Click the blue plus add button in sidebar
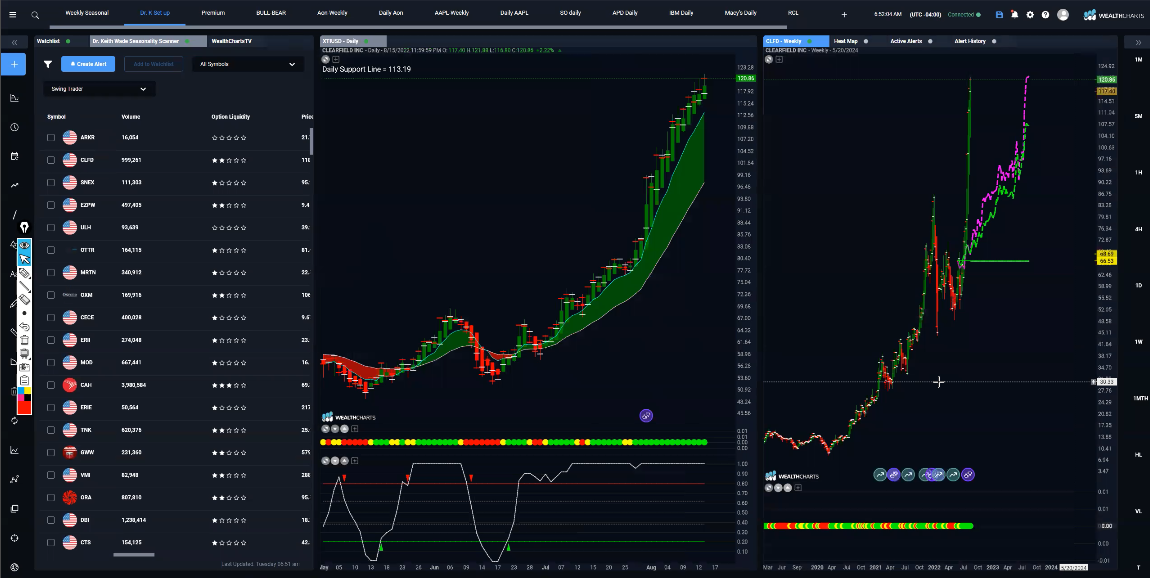The height and width of the screenshot is (578, 1150). coord(14,65)
